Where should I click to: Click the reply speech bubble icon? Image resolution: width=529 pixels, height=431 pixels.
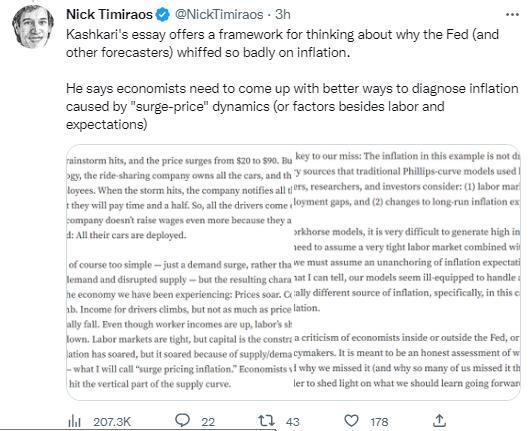coord(183,421)
